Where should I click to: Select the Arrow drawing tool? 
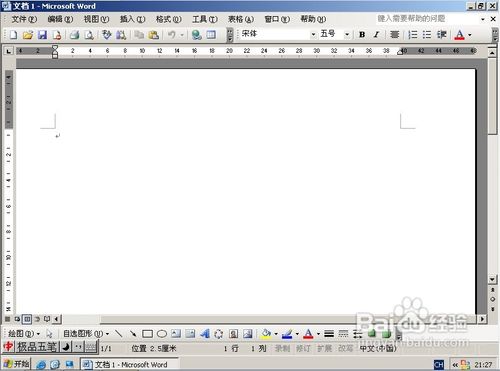133,333
